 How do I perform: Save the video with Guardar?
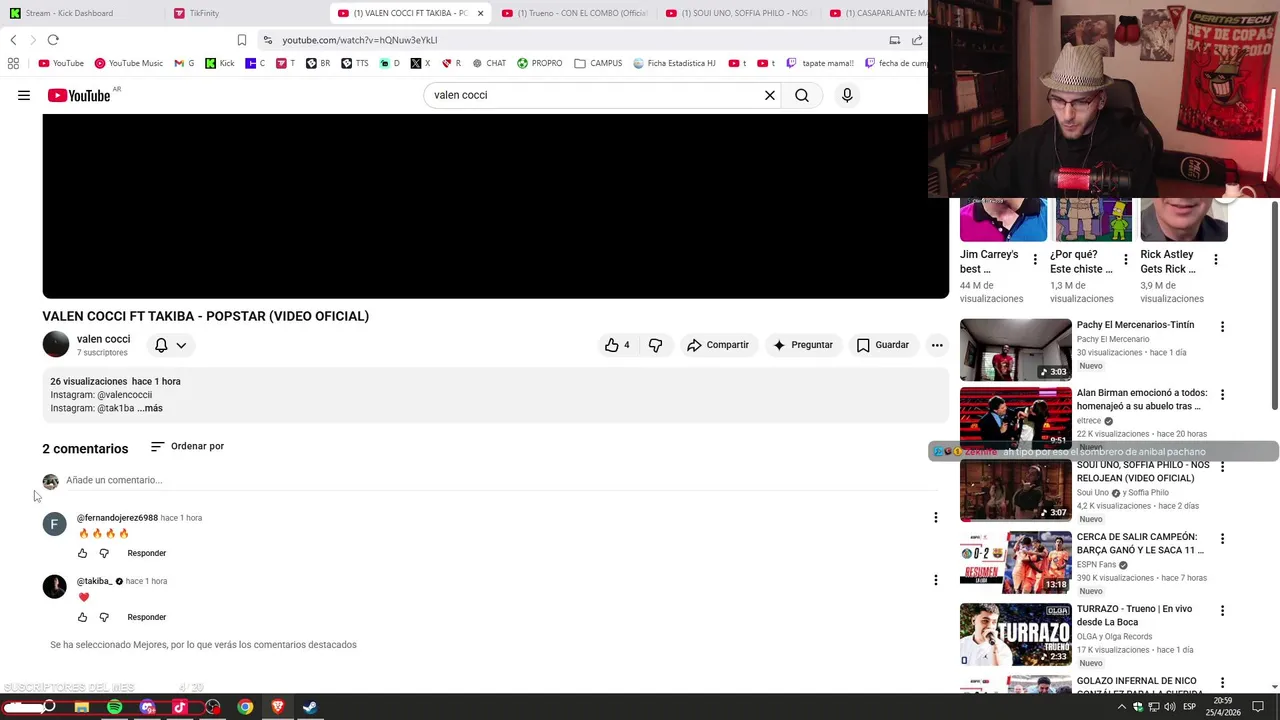point(883,345)
